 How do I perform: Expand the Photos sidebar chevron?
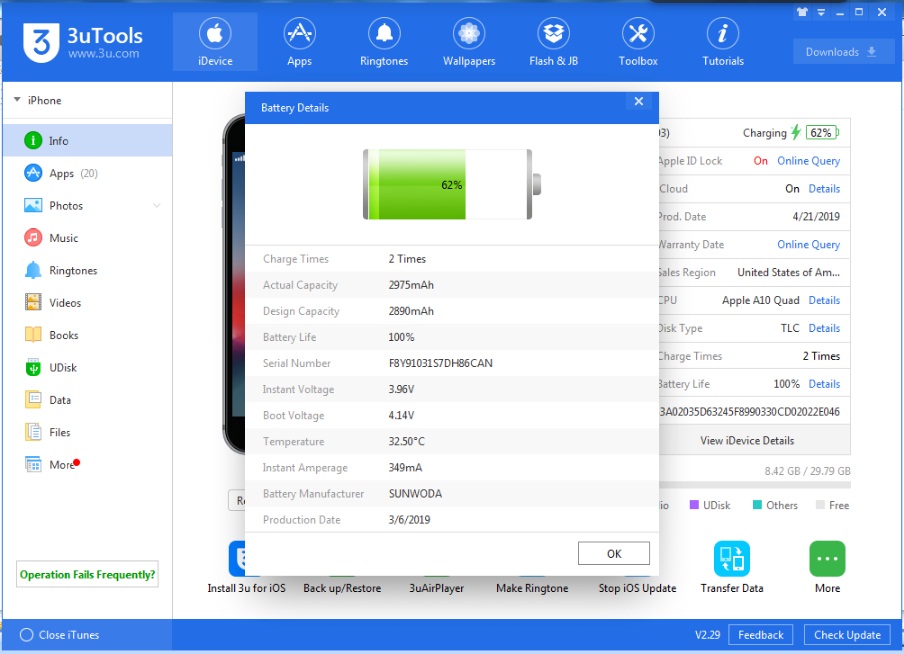(x=156, y=206)
